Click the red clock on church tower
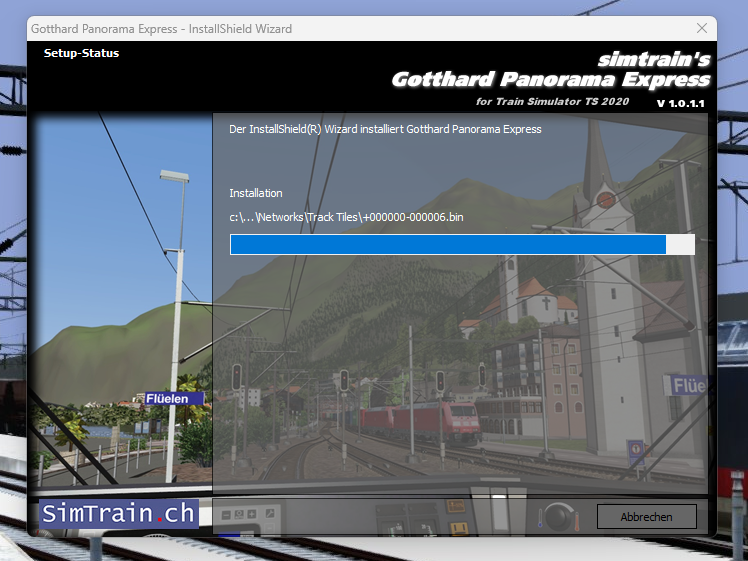Screen dimensions: 748x561 (x=605, y=199)
